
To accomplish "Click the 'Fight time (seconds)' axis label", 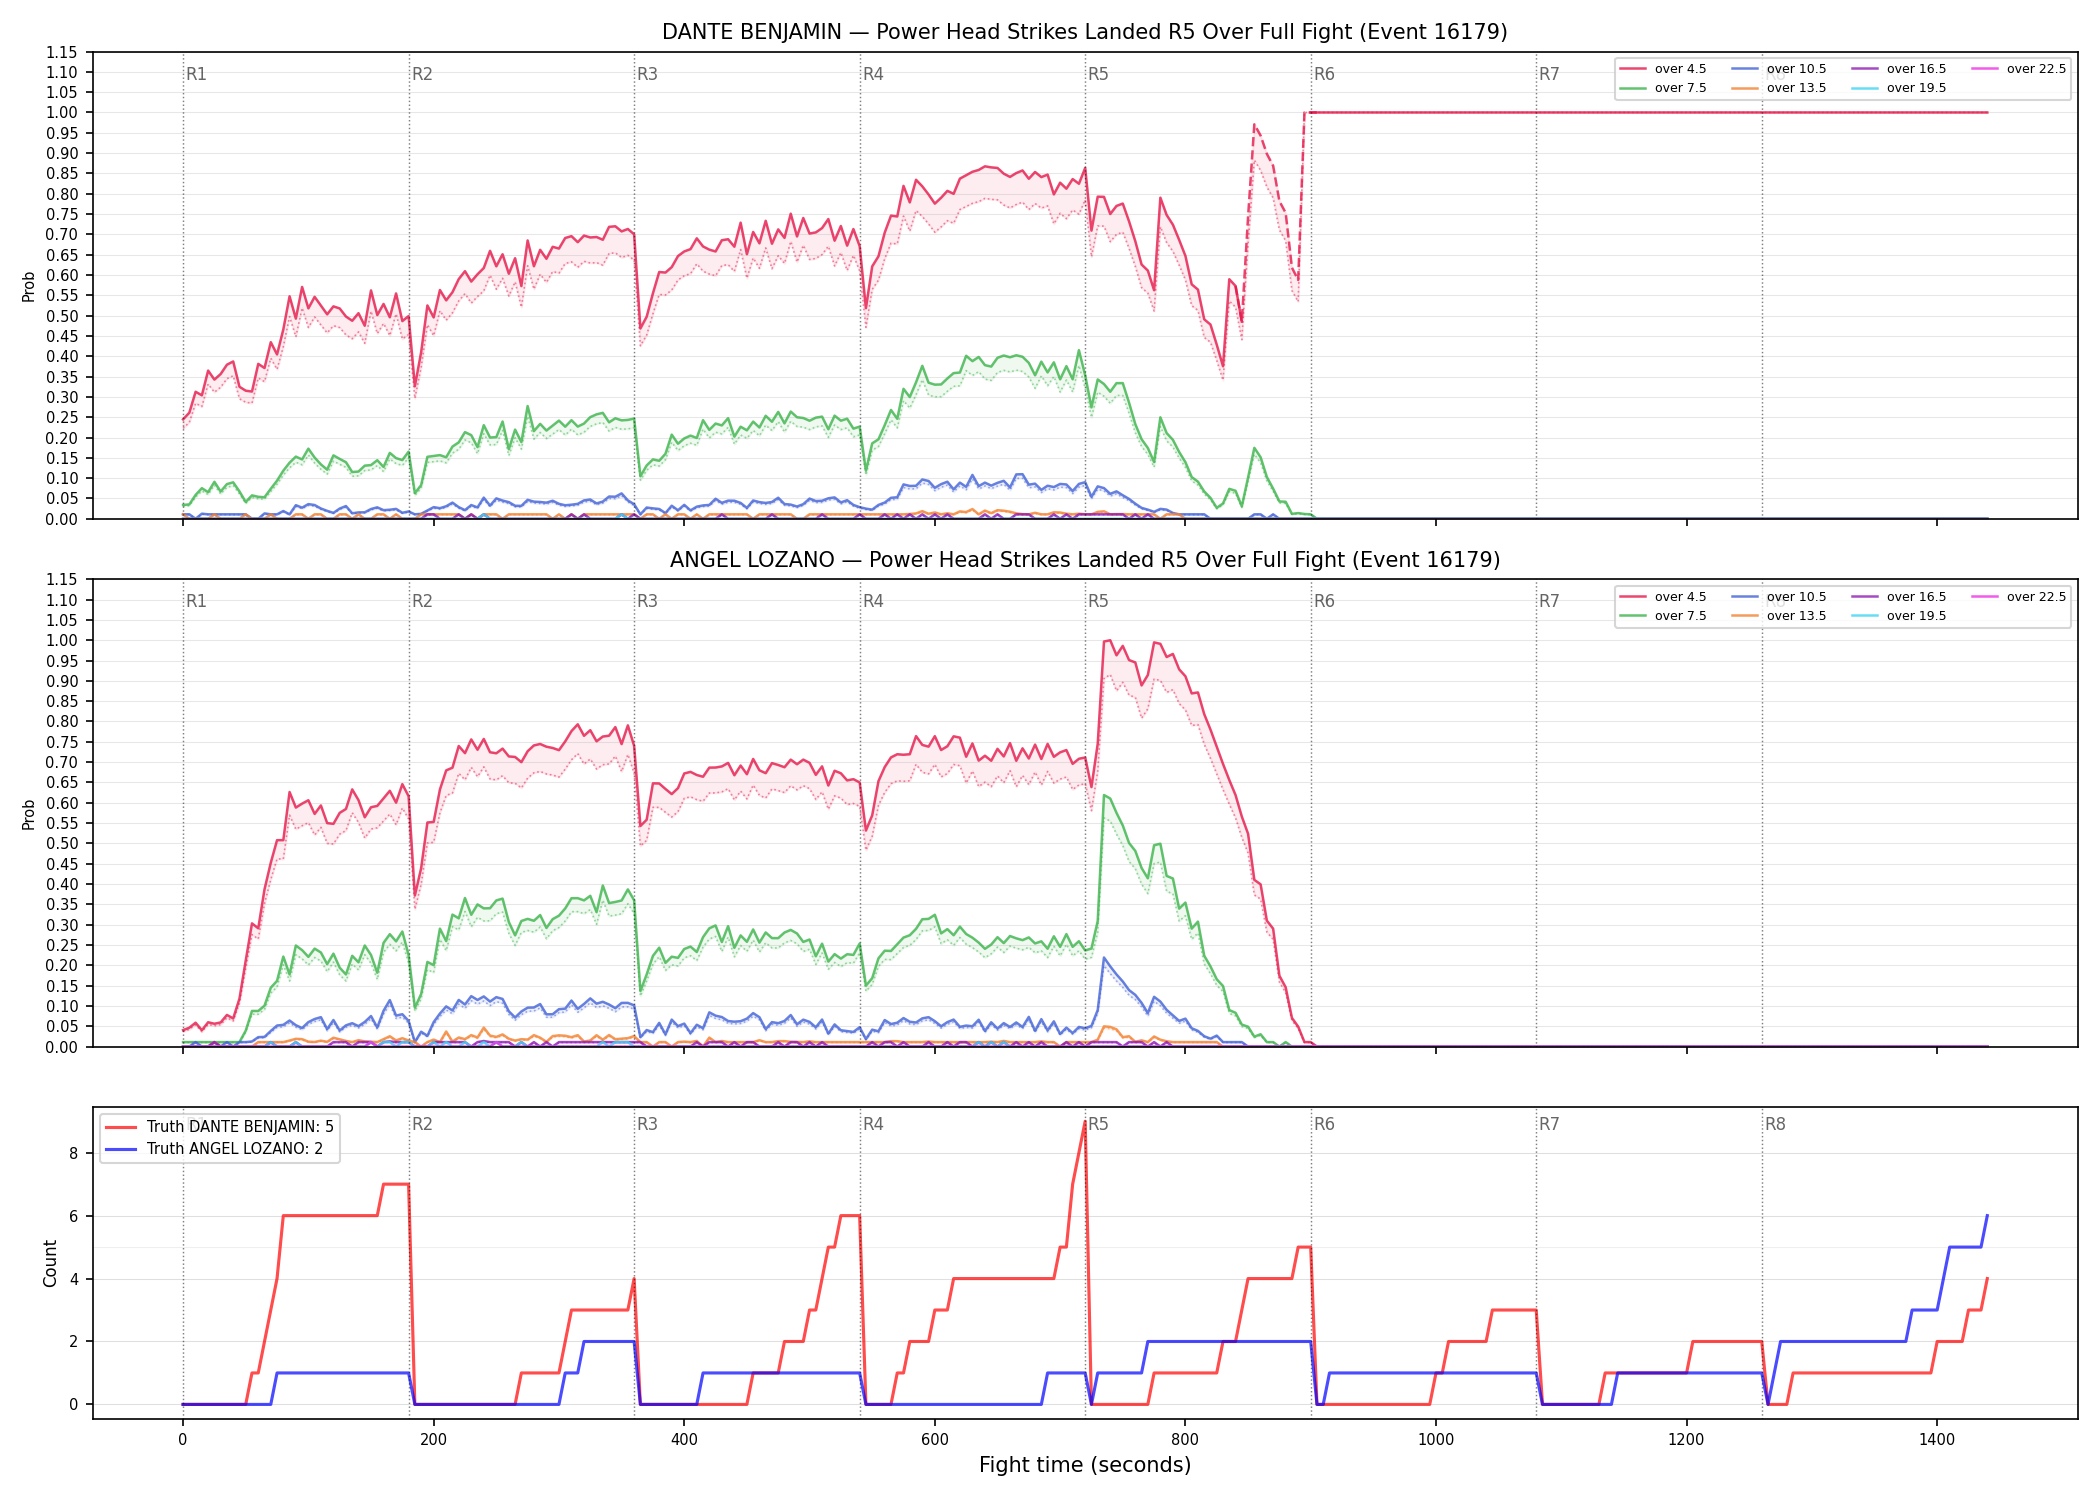I will point(1085,1465).
